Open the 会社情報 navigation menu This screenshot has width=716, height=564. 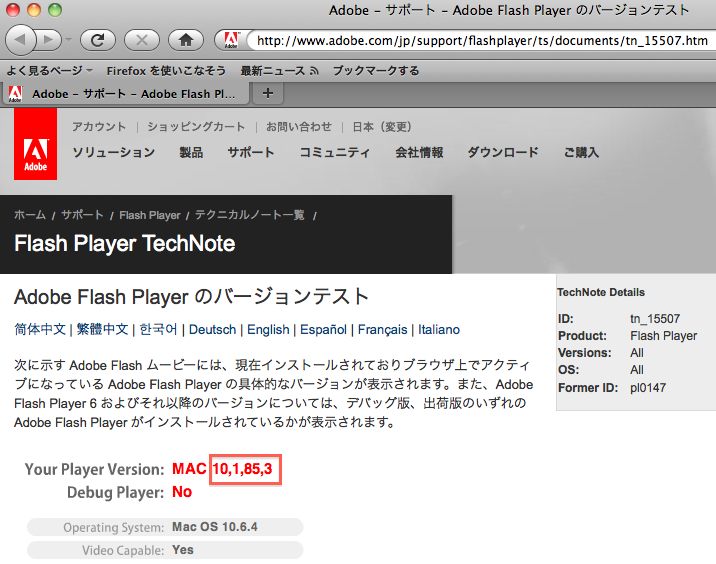419,152
